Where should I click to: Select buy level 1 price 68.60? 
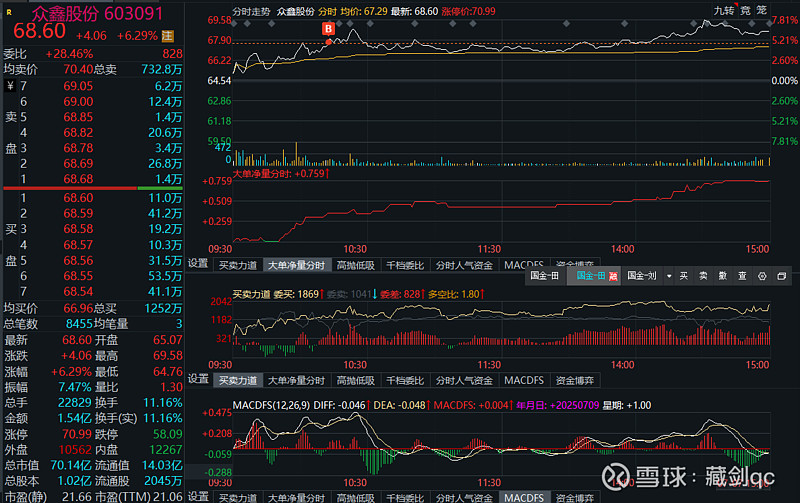click(x=78, y=198)
